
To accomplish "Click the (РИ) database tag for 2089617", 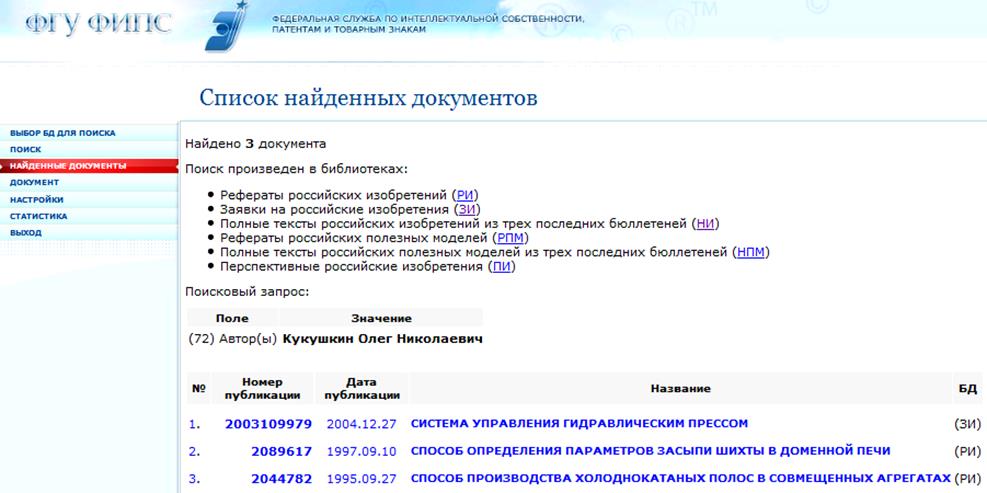I will point(968,451).
